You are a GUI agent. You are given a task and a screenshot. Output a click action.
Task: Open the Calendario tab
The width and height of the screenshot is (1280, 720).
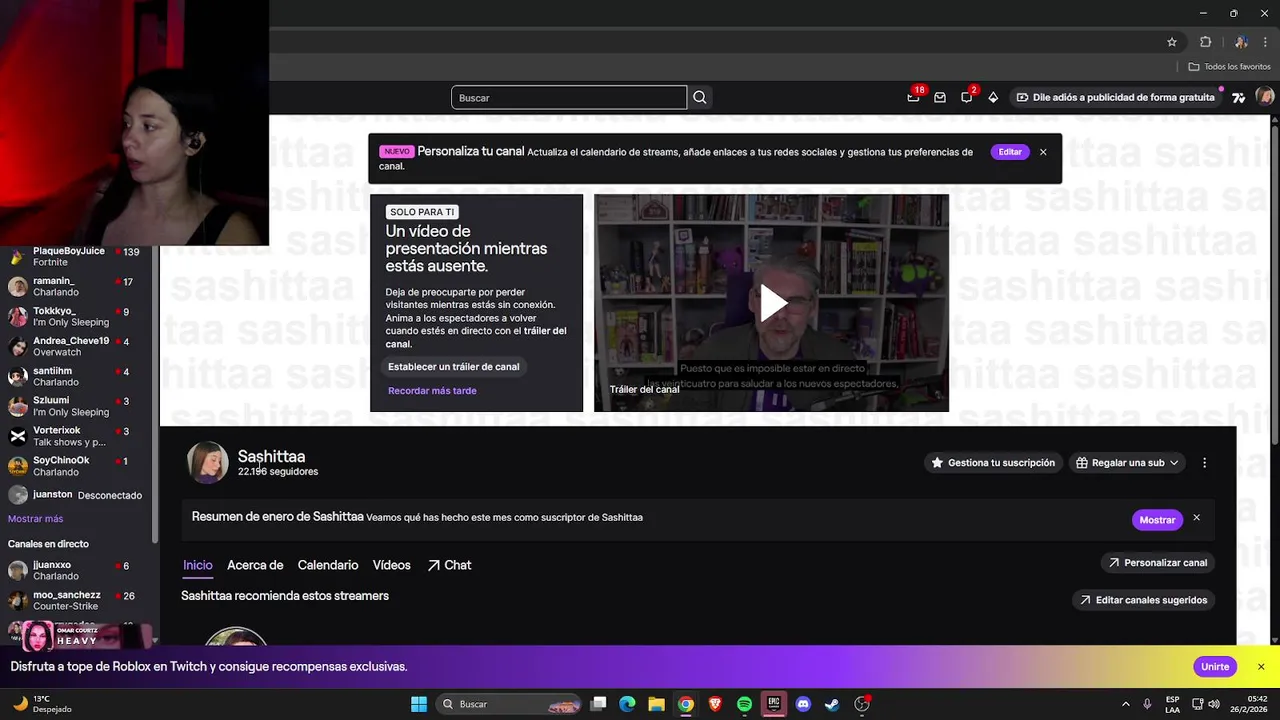[328, 565]
